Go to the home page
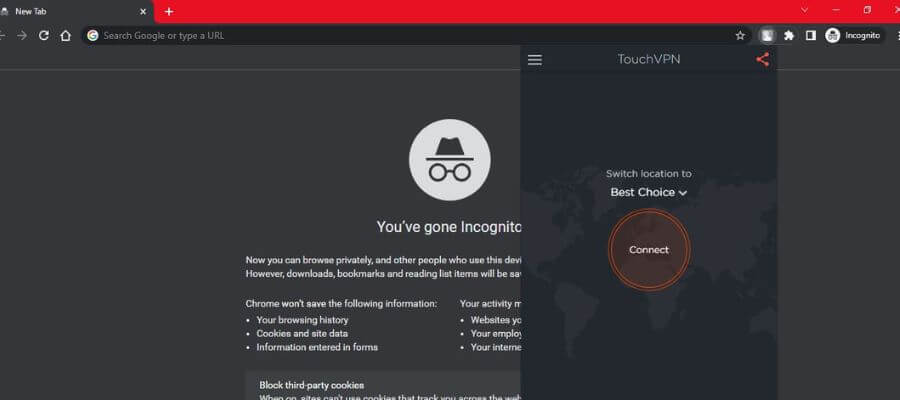The width and height of the screenshot is (900, 400). pyautogui.click(x=66, y=35)
